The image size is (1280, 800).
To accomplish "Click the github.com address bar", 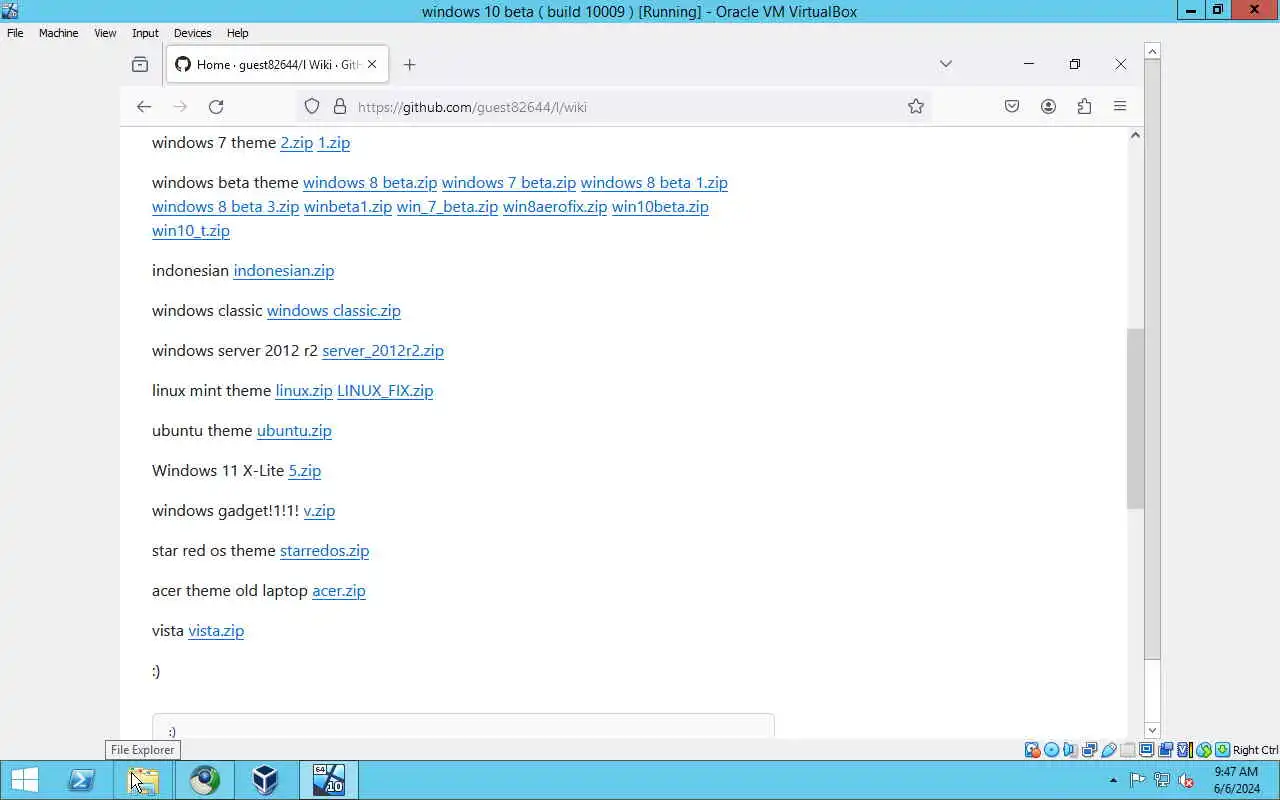I will pyautogui.click(x=613, y=106).
